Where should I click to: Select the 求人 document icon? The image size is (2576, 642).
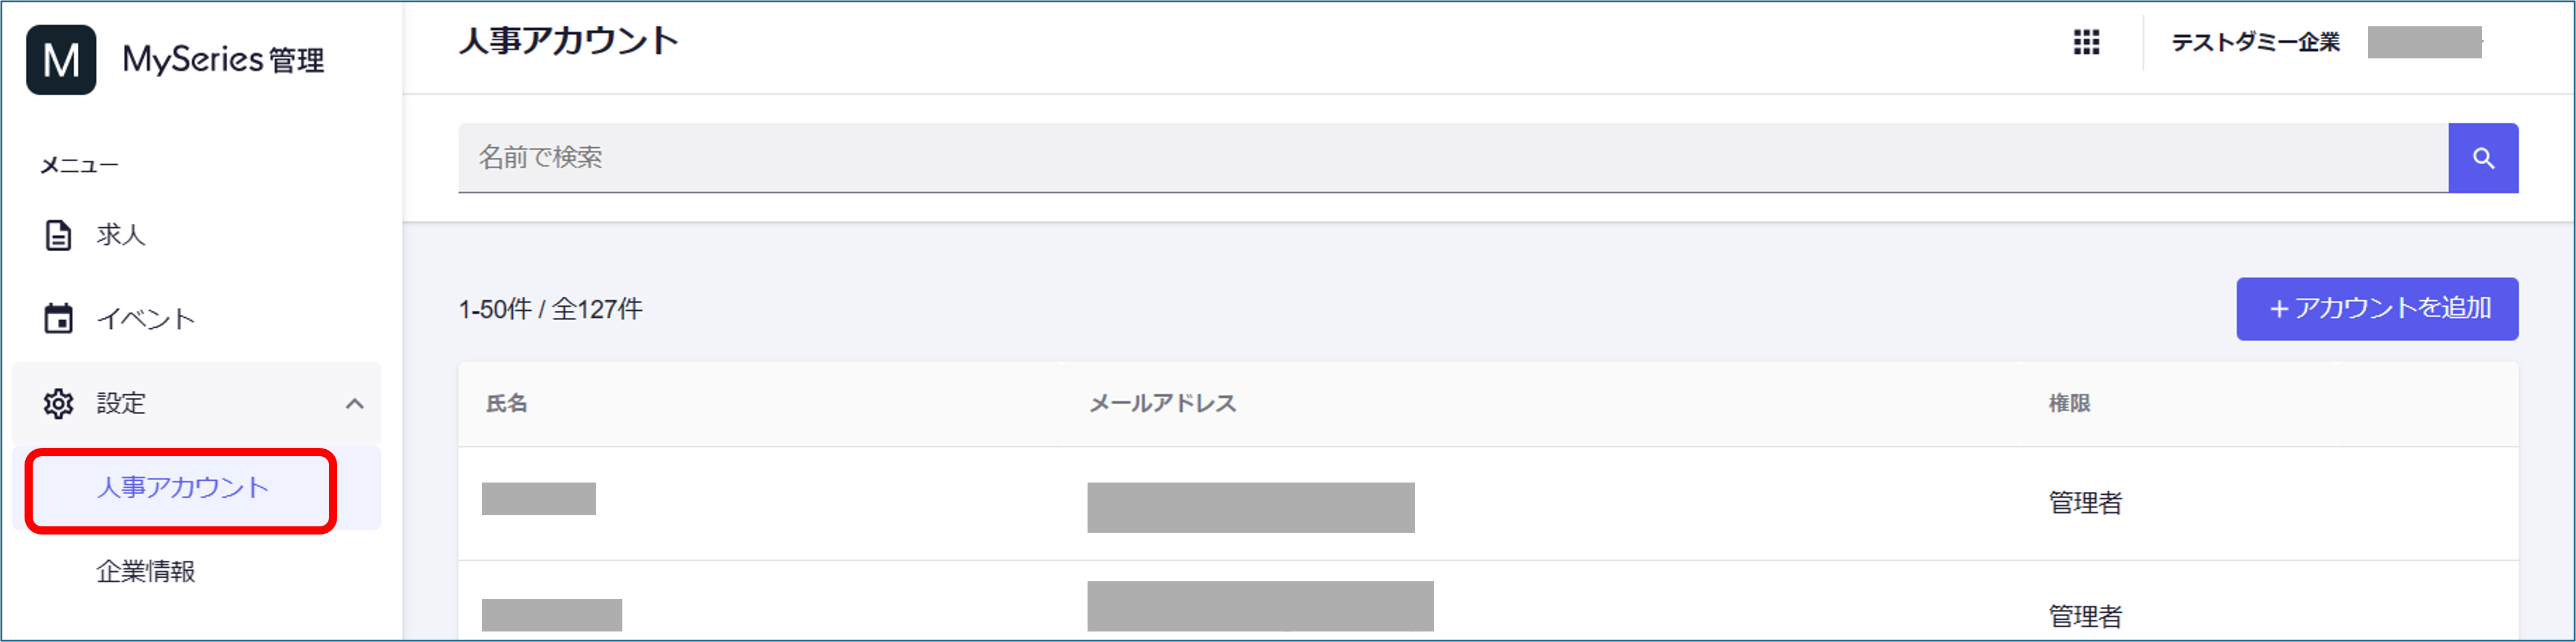tap(57, 236)
